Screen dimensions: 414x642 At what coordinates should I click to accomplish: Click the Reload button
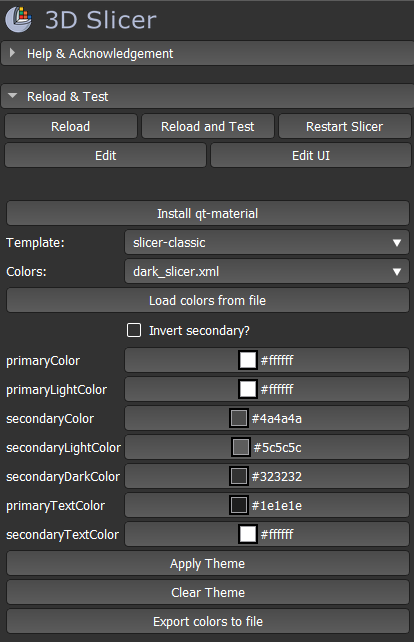coord(70,127)
